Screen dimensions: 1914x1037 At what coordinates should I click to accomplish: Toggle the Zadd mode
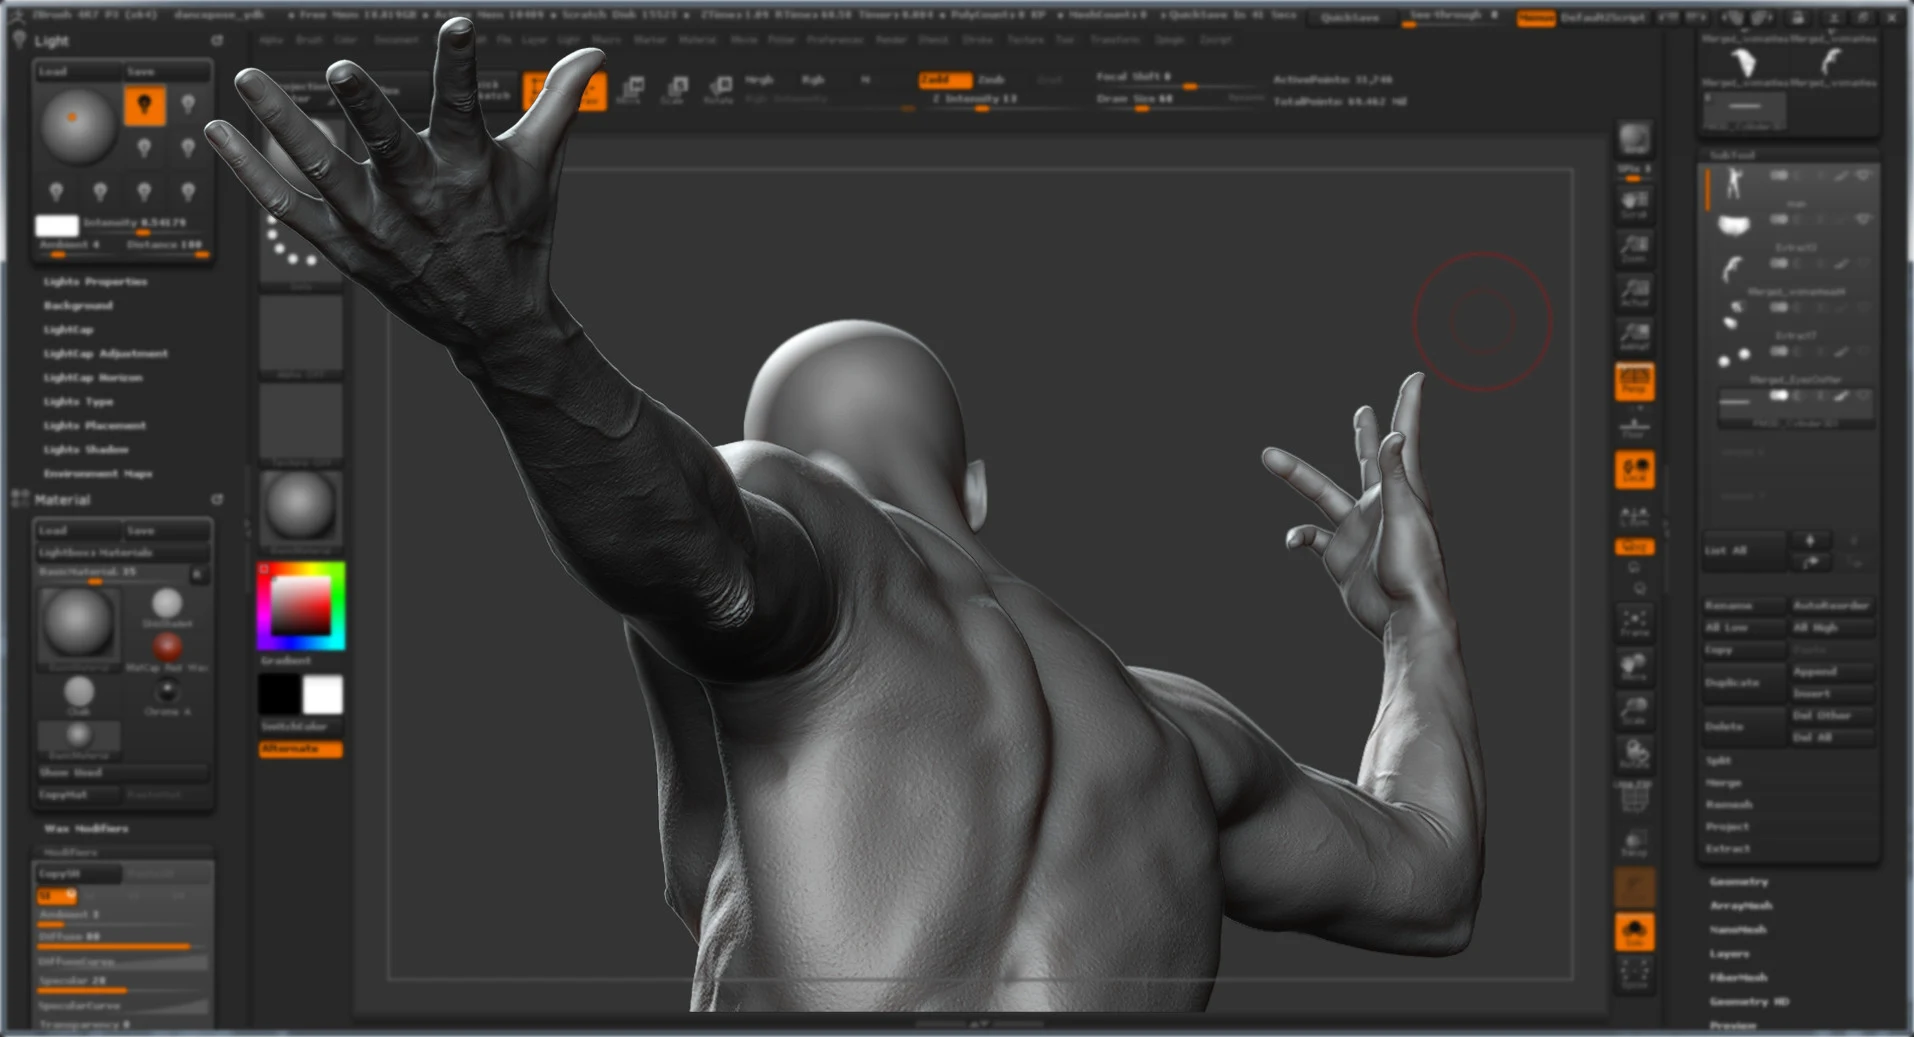943,79
